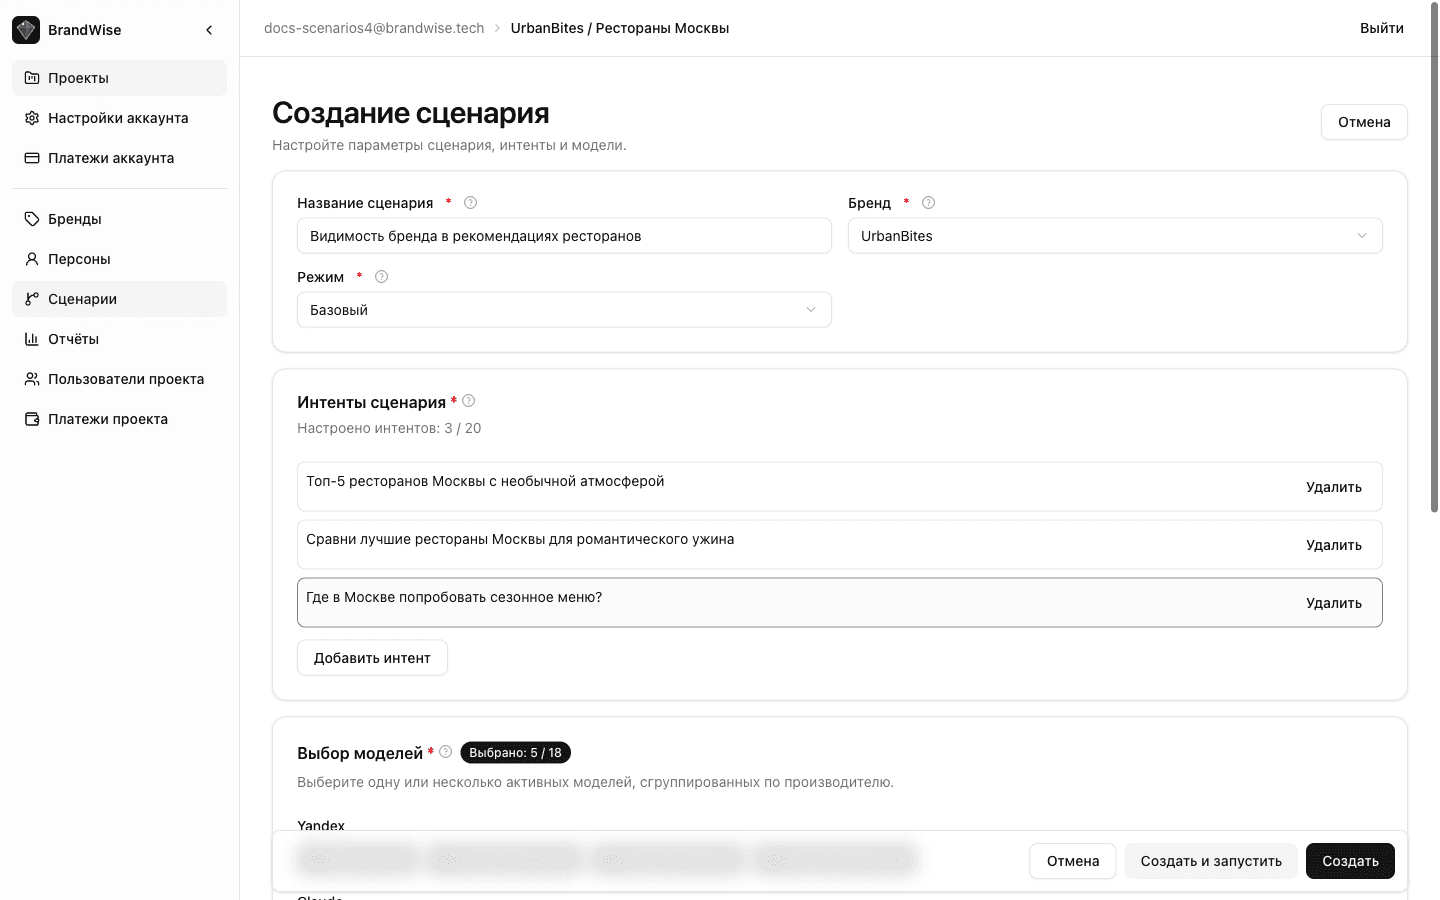Image resolution: width=1440 pixels, height=900 pixels.
Task: Click the bar-chart icon for Отчёты
Action: 31,338
